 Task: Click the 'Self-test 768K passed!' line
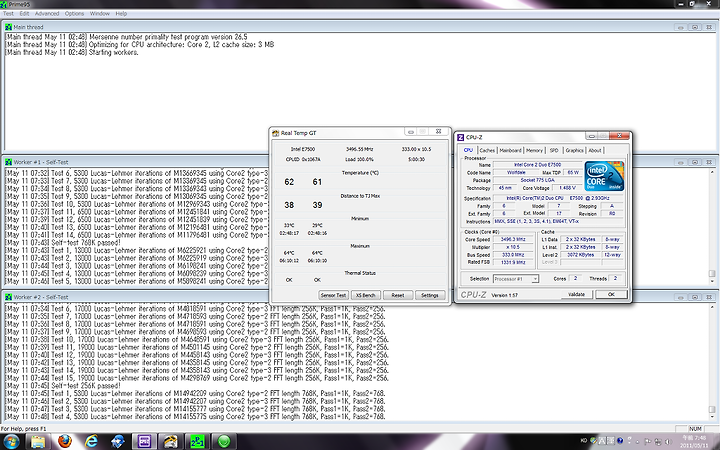63,242
